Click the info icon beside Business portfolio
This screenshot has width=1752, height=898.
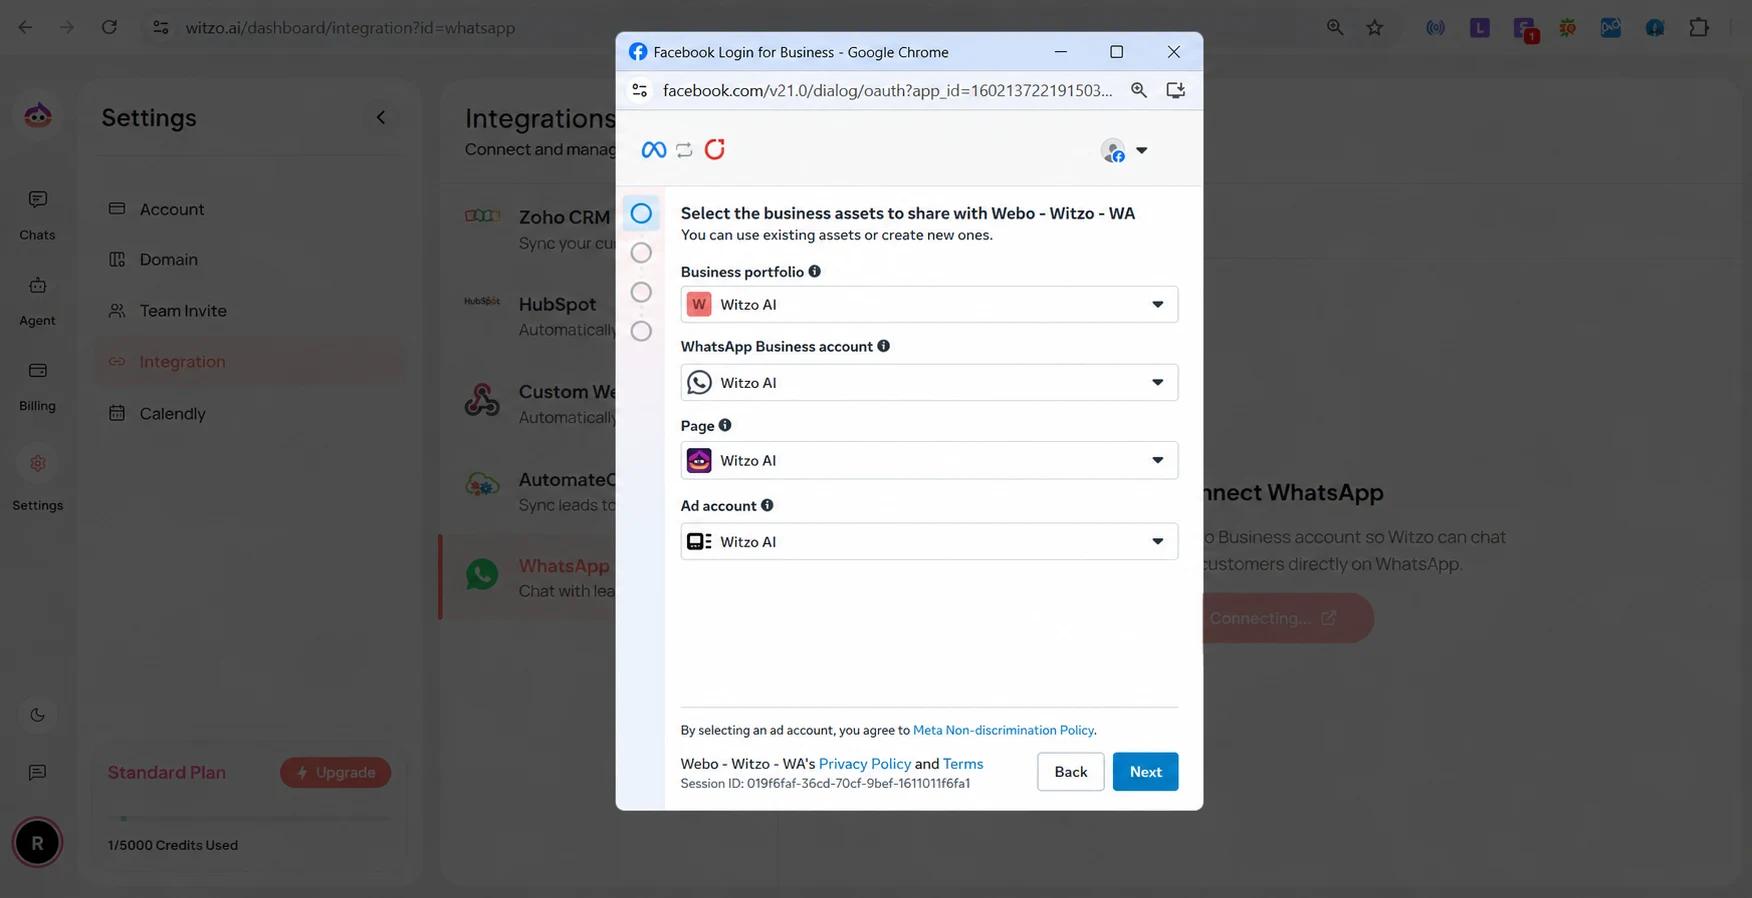(814, 271)
